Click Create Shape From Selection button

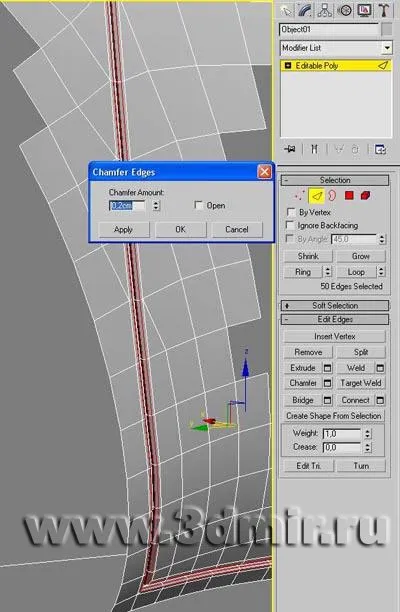pyautogui.click(x=334, y=416)
